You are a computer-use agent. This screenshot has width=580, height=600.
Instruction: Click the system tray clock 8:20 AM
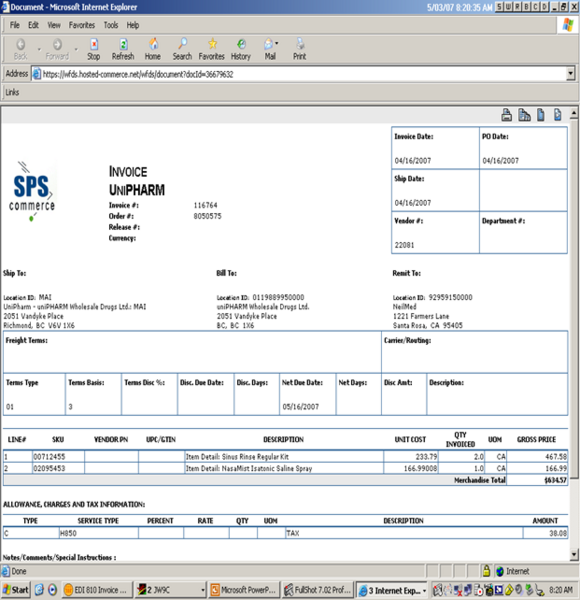tap(561, 590)
